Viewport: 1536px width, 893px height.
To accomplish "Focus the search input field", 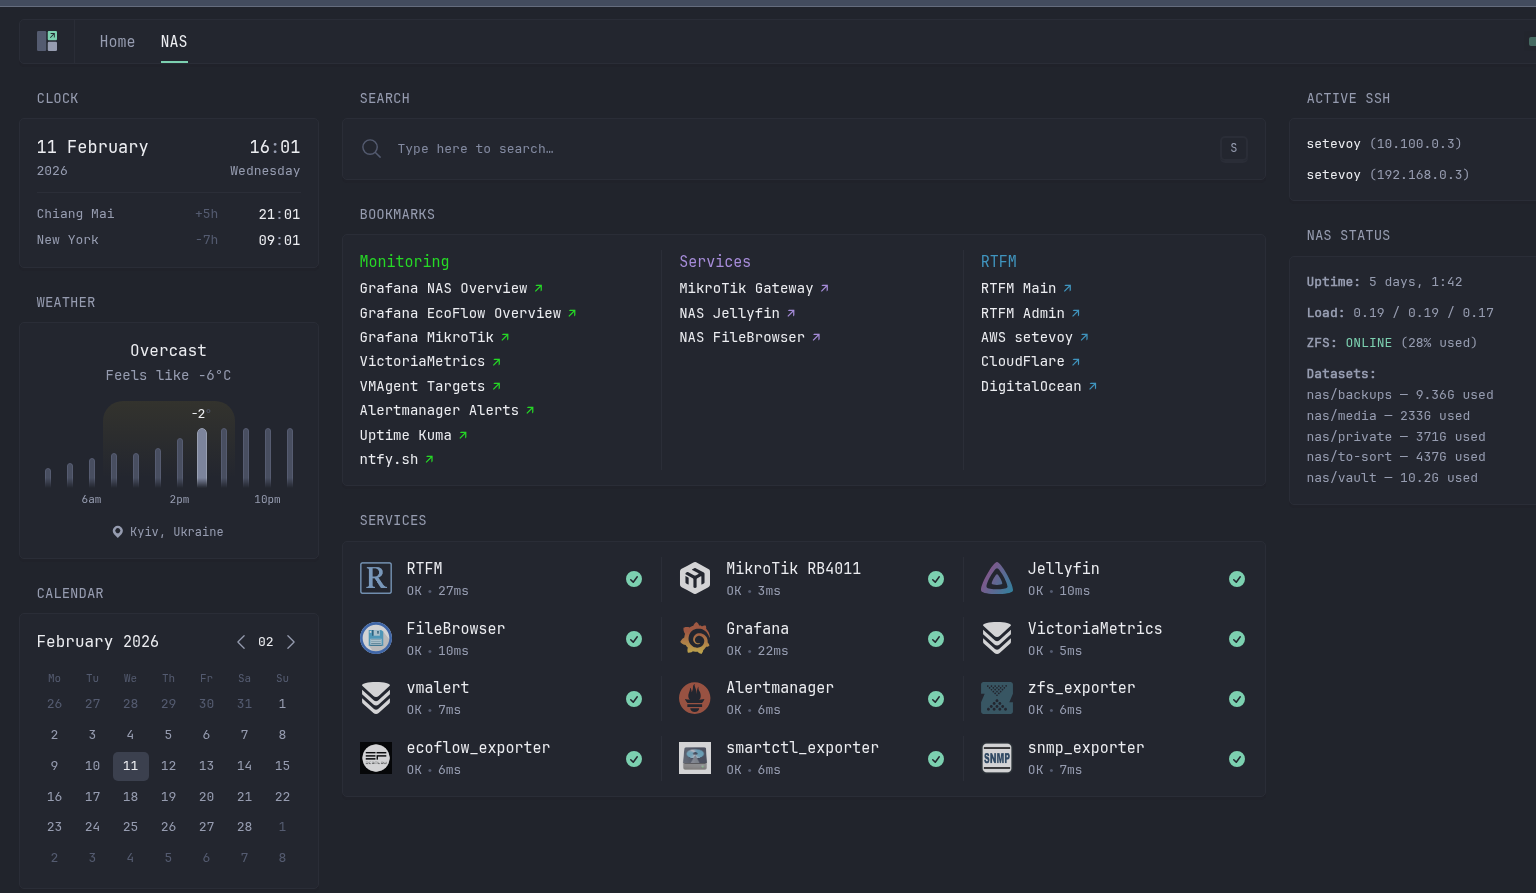I will [800, 149].
